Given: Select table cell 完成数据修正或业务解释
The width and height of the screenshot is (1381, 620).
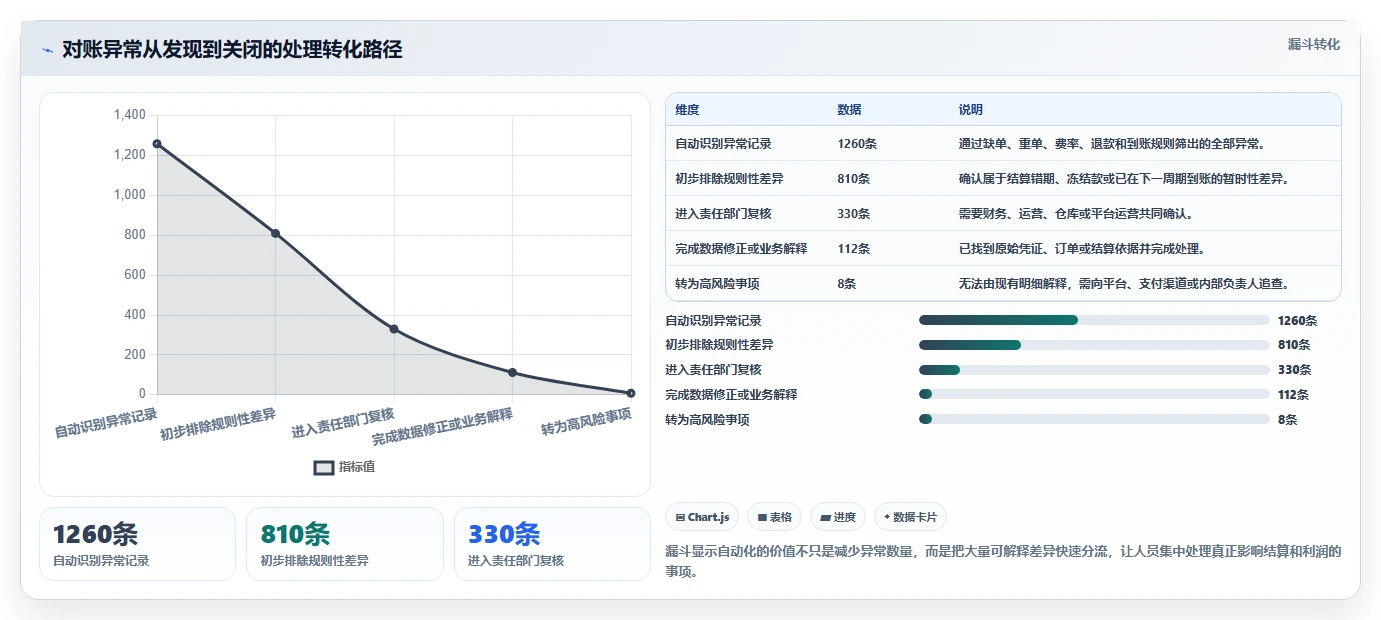Looking at the screenshot, I should tap(741, 249).
